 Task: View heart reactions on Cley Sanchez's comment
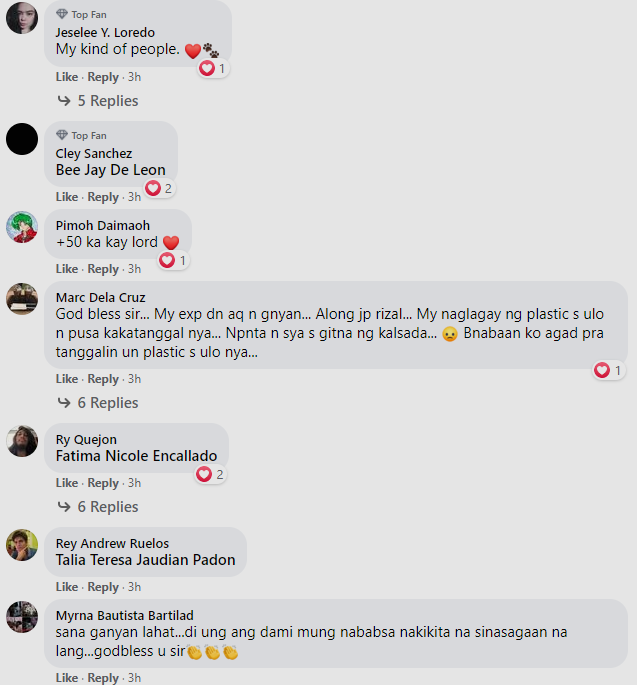click(x=159, y=189)
